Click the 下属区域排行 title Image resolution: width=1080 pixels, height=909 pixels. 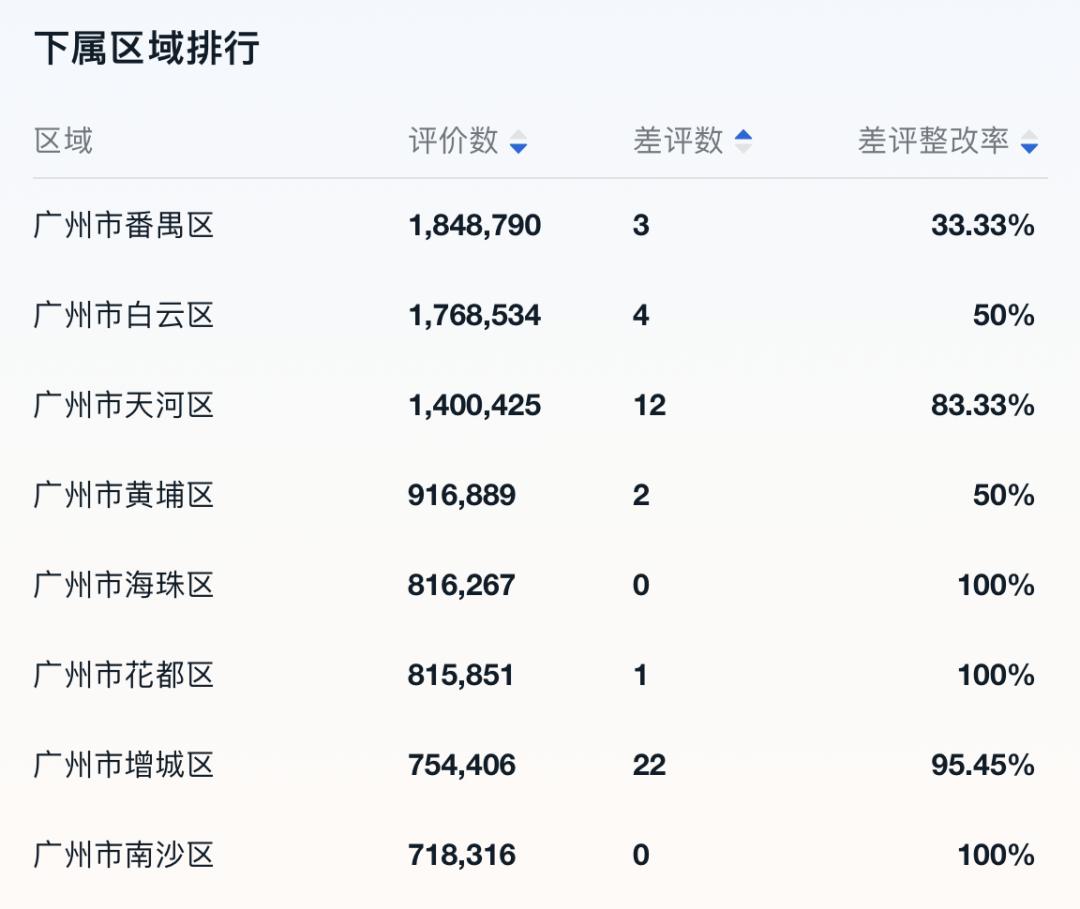click(x=147, y=48)
